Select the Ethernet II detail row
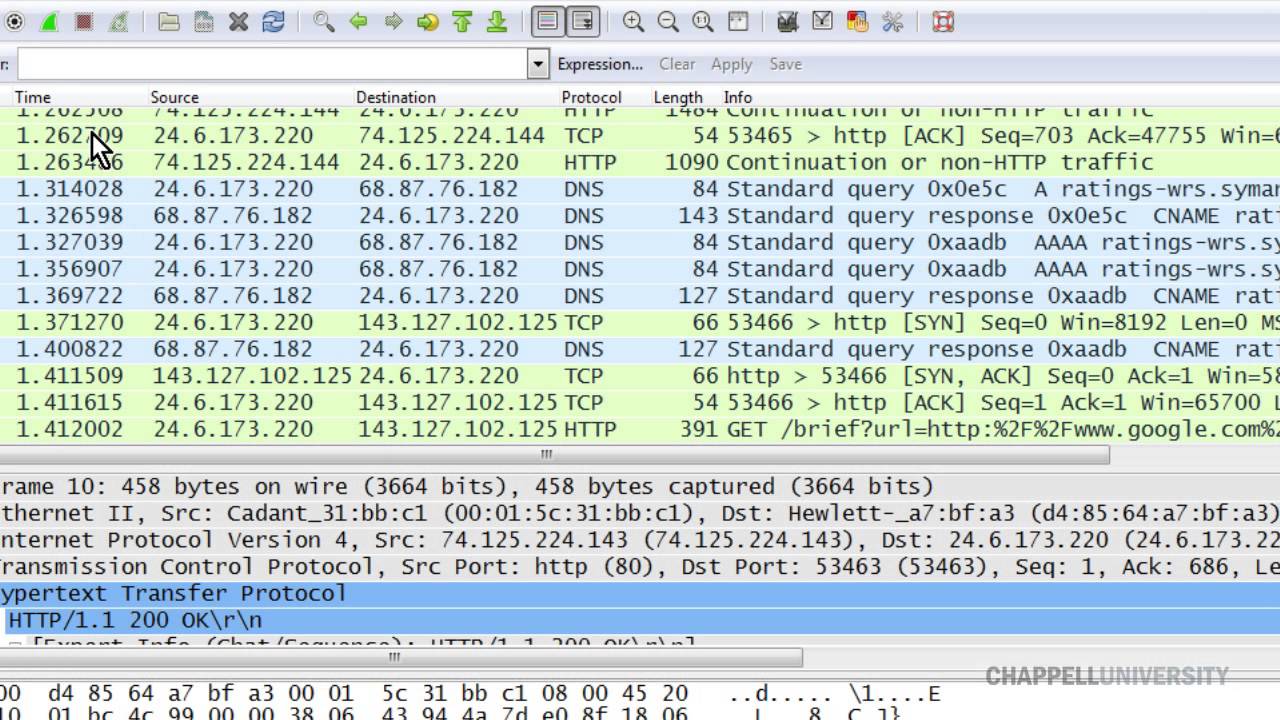The image size is (1280, 720). click(x=640, y=514)
